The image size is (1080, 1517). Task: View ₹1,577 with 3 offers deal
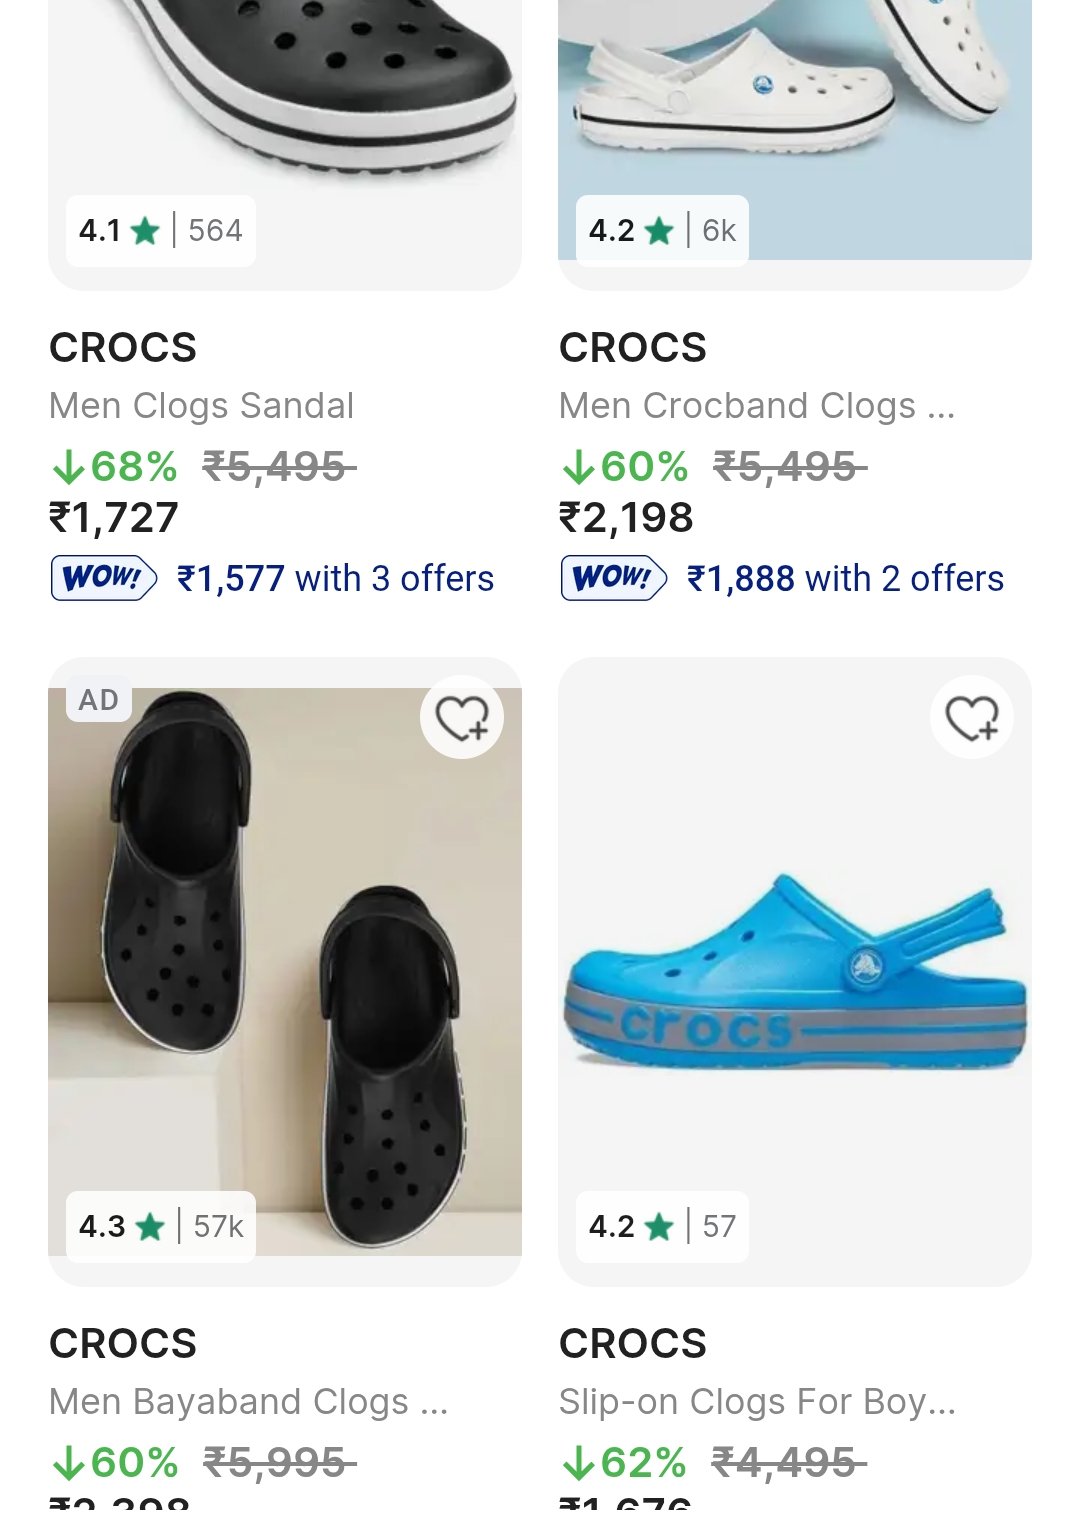point(335,579)
